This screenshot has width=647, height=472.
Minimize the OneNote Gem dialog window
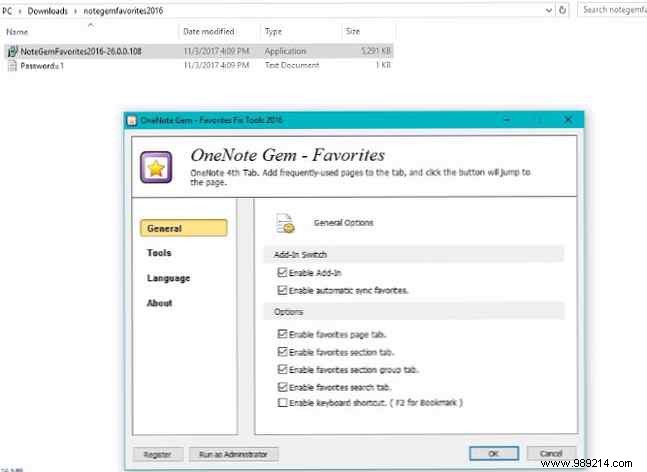(507, 120)
